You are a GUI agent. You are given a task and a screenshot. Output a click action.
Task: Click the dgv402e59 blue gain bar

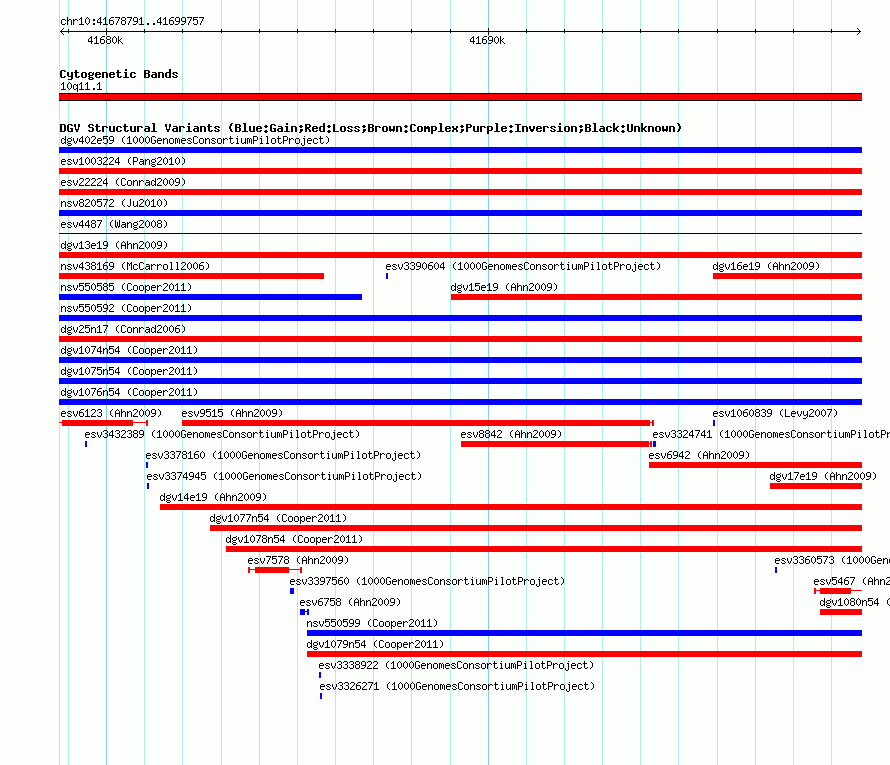point(460,150)
